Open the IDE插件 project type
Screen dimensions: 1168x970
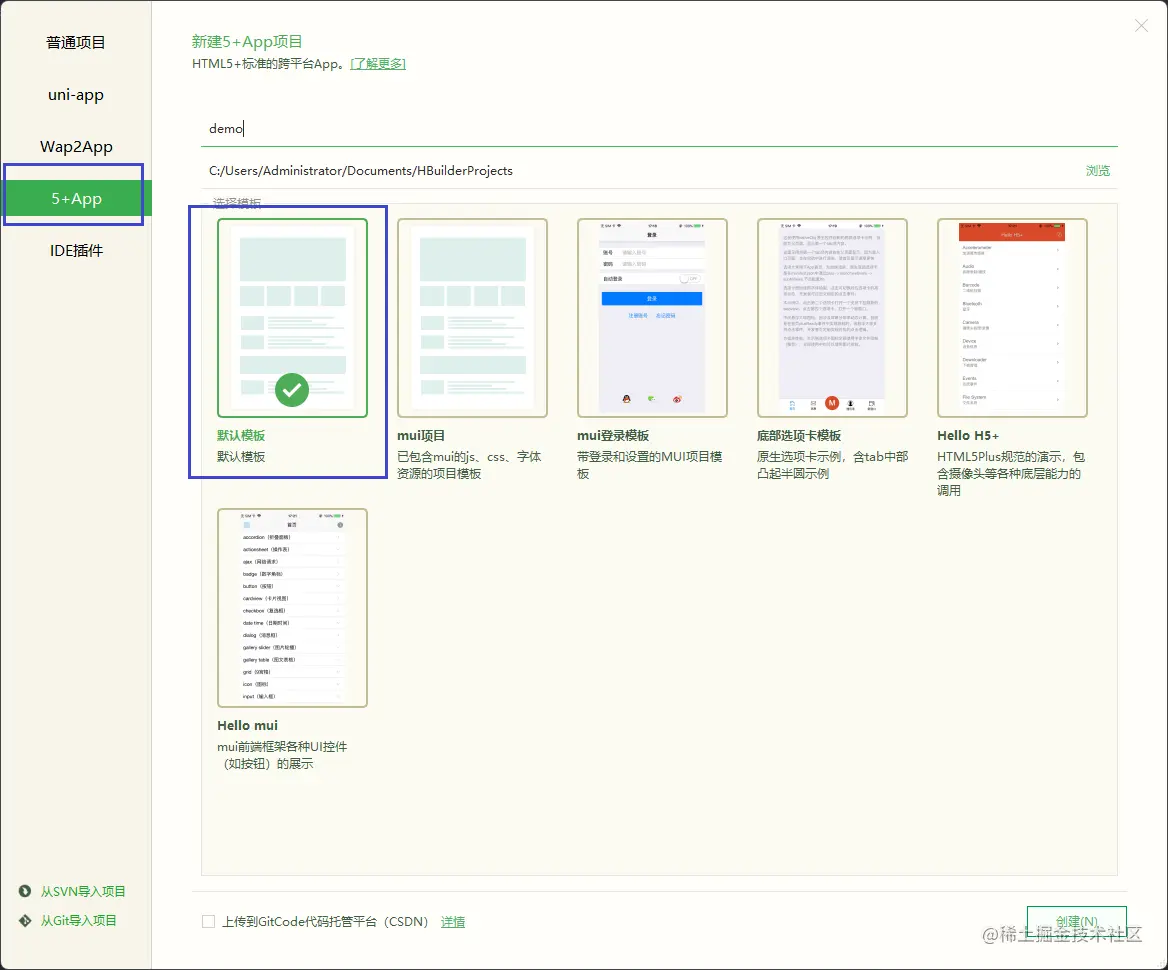coord(76,251)
